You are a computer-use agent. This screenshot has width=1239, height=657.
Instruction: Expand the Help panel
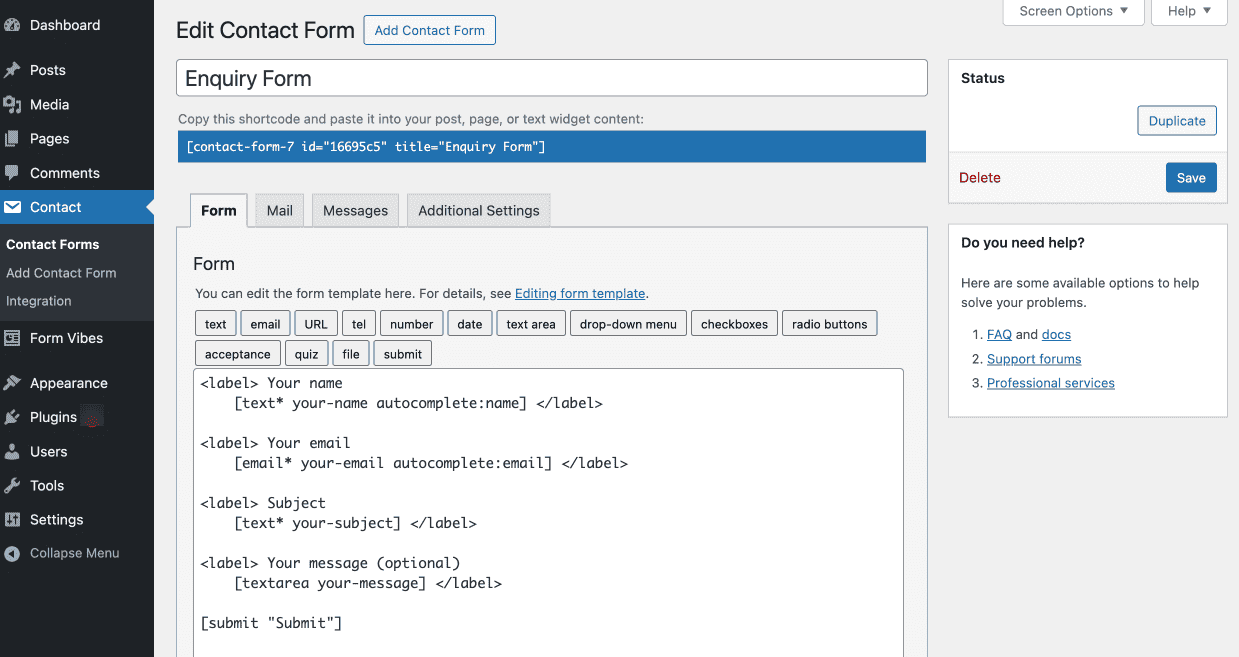(x=1189, y=11)
